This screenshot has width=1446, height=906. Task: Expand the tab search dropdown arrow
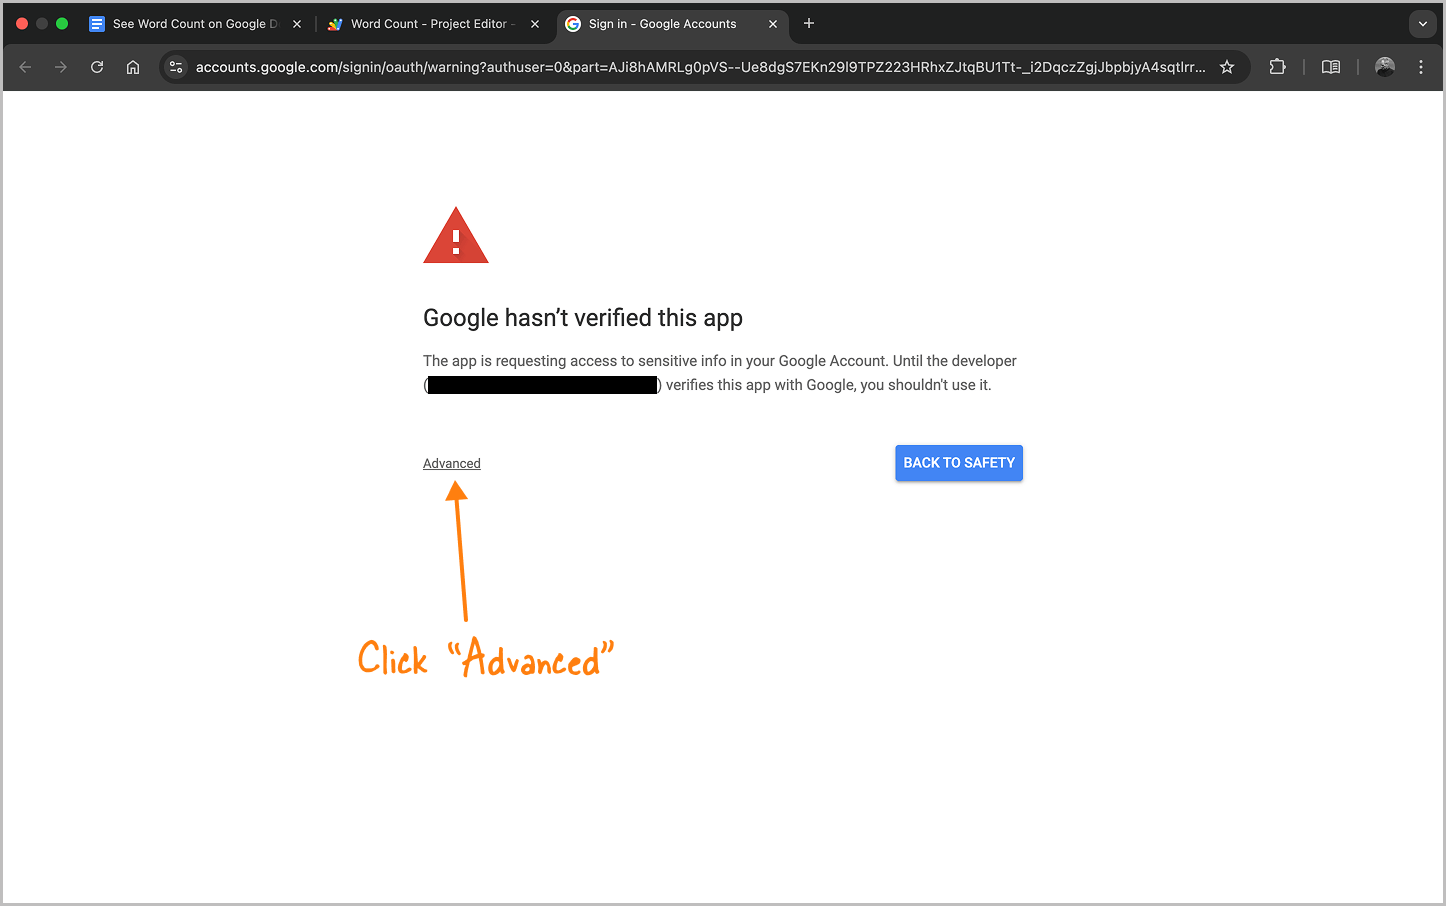(1422, 24)
